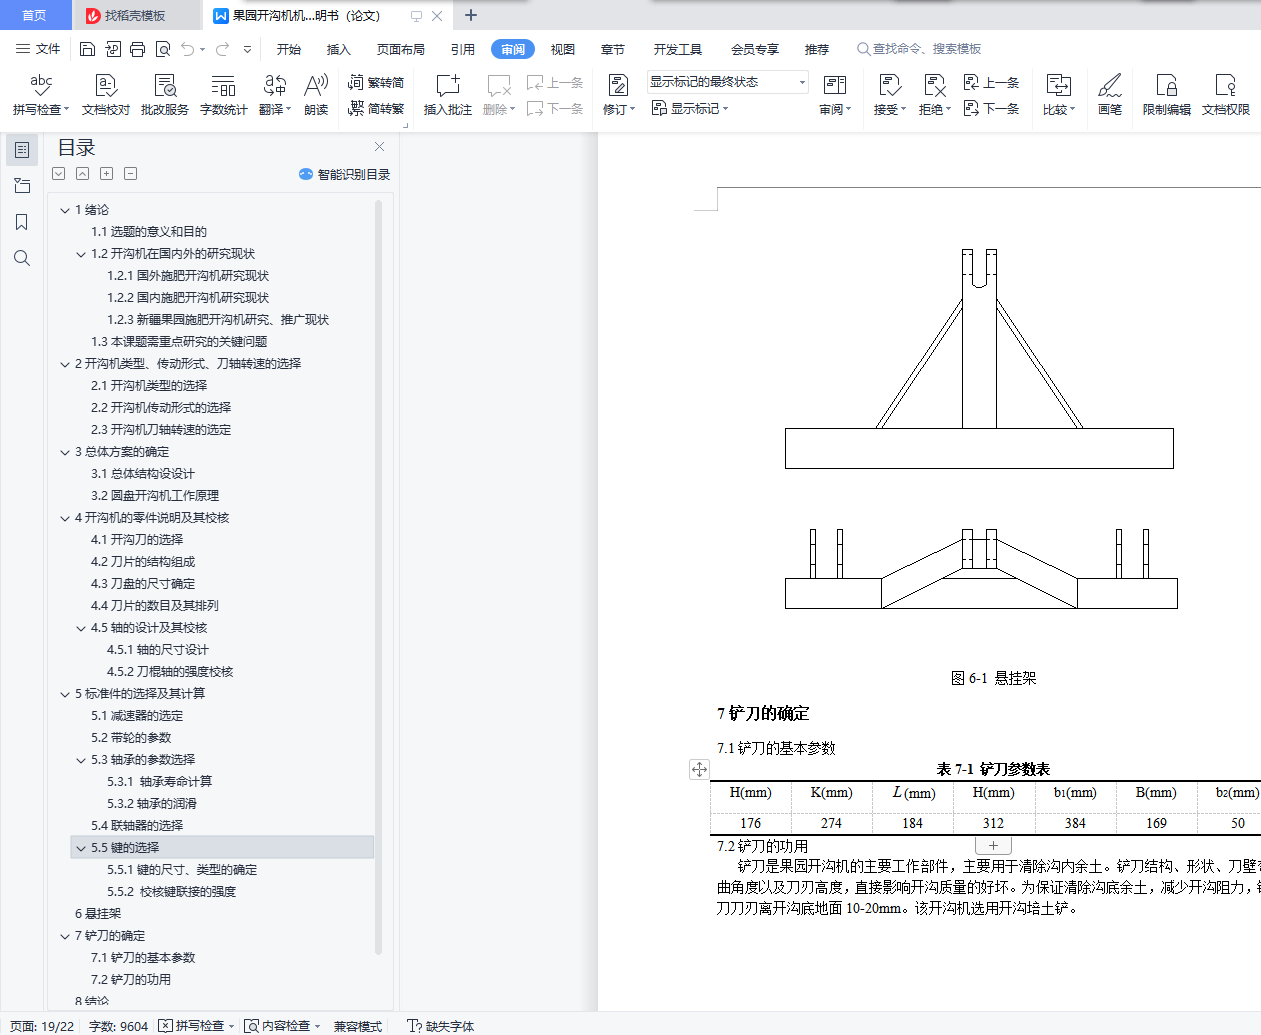Toggle content check (内容检查) in status bar
Screen dimensions: 1261x1035
coord(278,1026)
